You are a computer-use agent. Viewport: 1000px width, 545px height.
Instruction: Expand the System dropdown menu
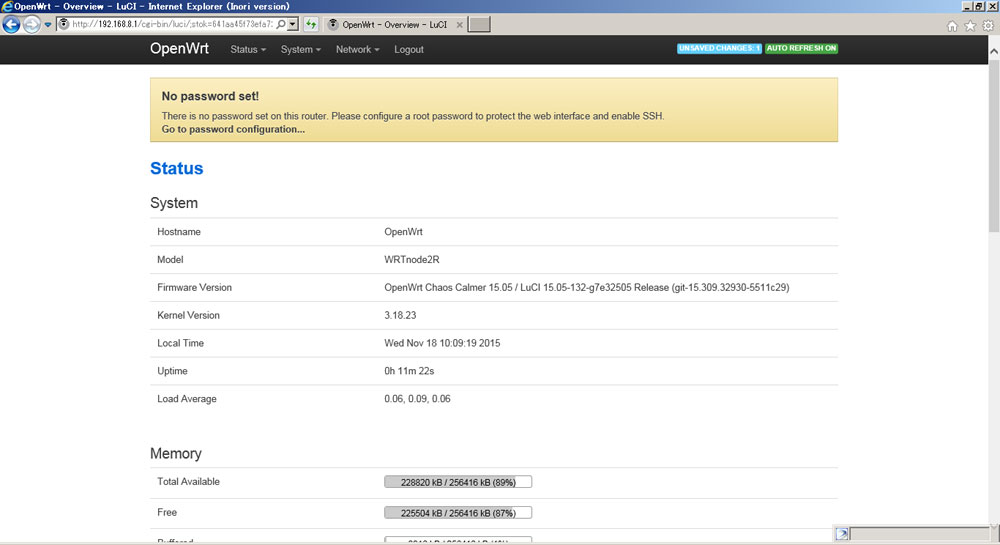click(x=300, y=49)
